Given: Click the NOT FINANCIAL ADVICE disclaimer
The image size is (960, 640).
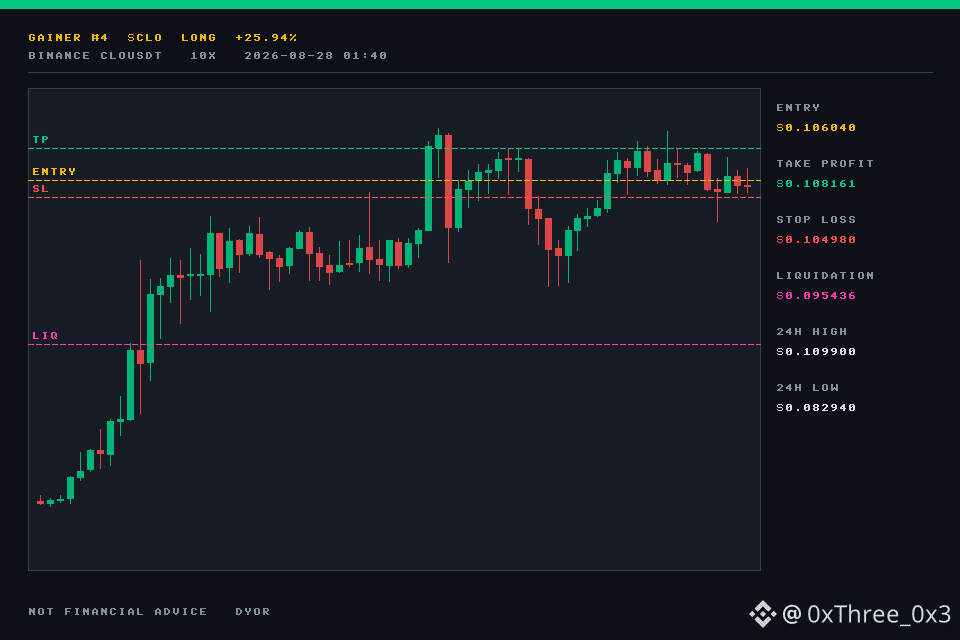Looking at the screenshot, I should (x=118, y=612).
